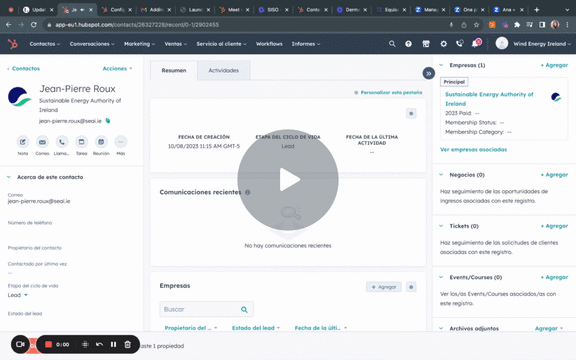Open the marketplace icon in the top bar
The image size is (576, 360).
tap(426, 44)
